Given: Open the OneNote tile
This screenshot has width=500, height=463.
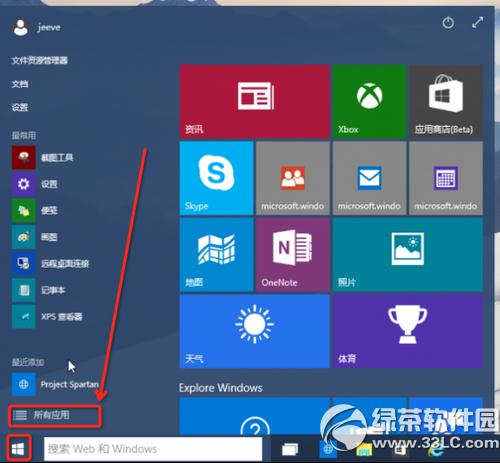Looking at the screenshot, I should click(x=293, y=255).
